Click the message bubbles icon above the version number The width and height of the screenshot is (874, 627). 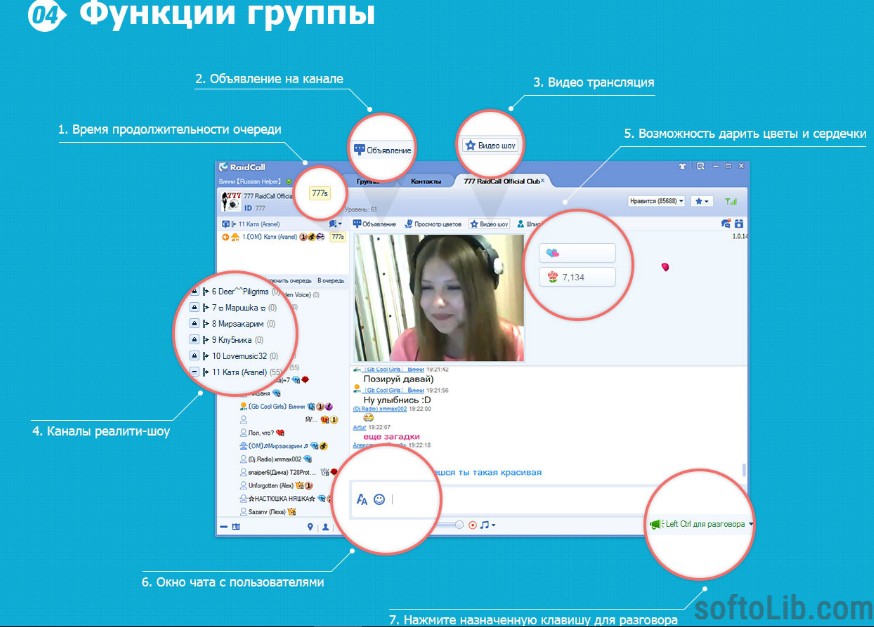pyautogui.click(x=725, y=223)
